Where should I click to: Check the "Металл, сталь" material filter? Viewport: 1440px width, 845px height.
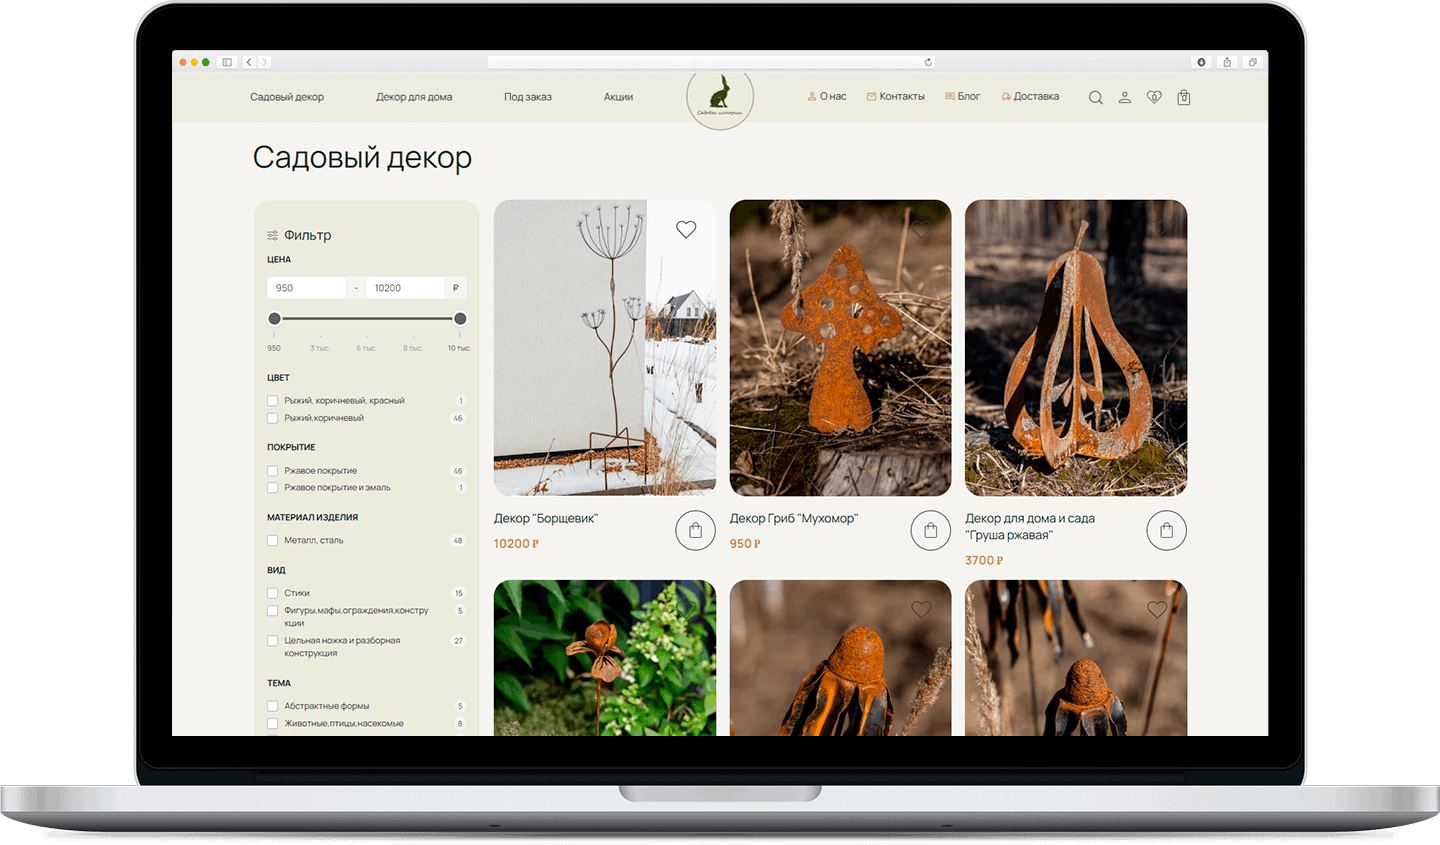(273, 540)
